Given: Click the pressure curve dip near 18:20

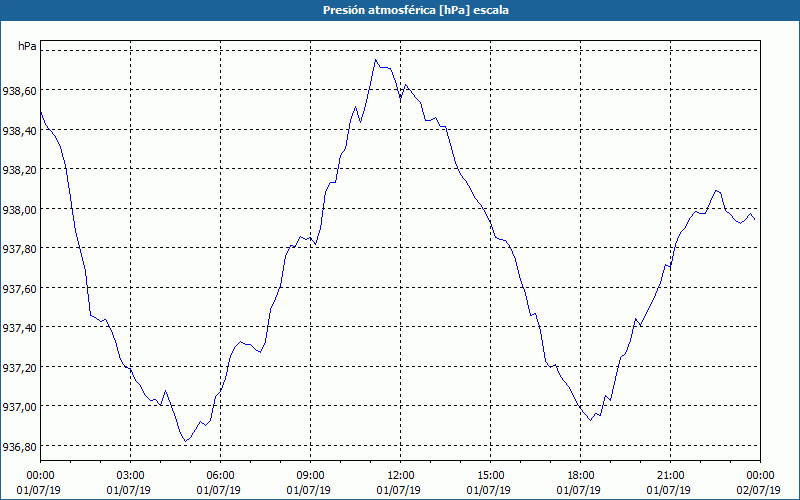Looking at the screenshot, I should [x=590, y=420].
